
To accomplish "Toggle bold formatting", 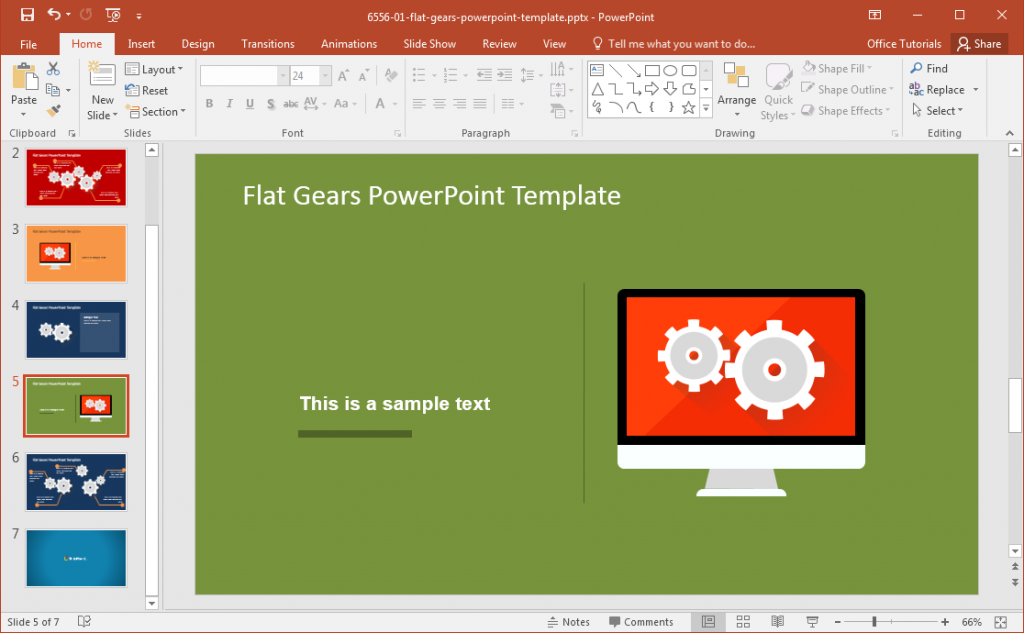I will pyautogui.click(x=209, y=103).
